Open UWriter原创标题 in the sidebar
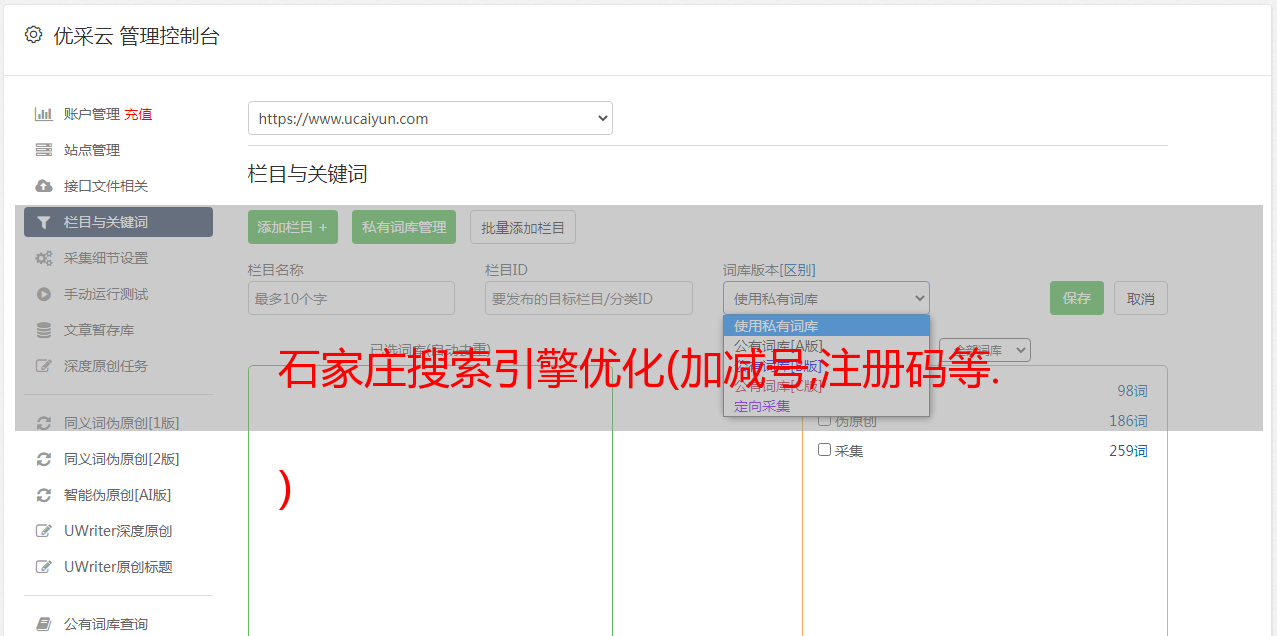Viewport: 1277px width, 636px height. click(118, 567)
